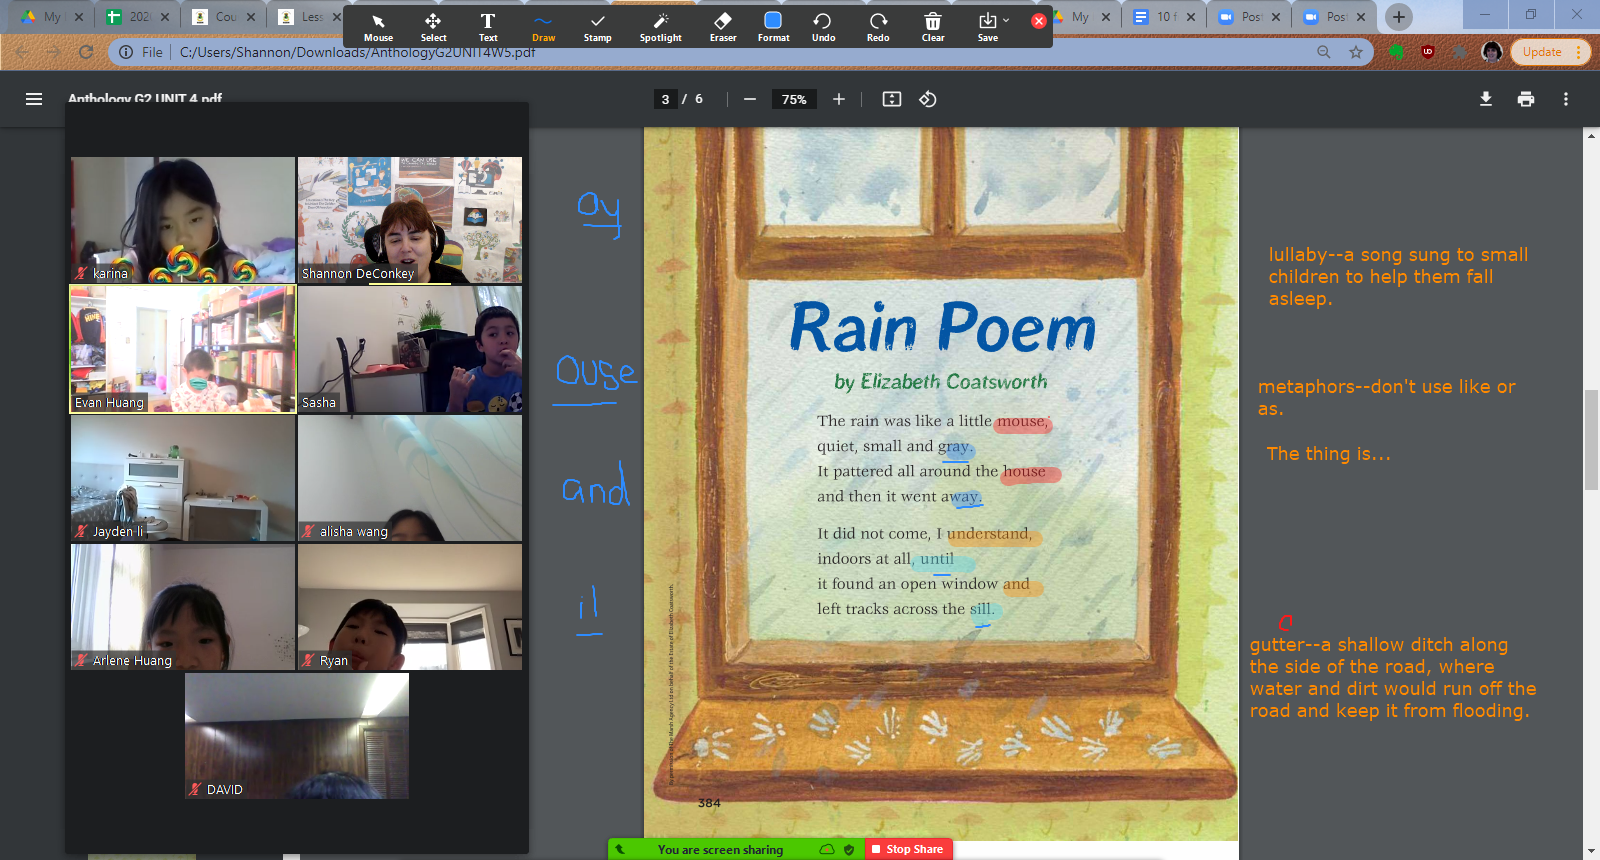1600x860 pixels.
Task: Switch to the 'Les' tab
Action: pyautogui.click(x=309, y=17)
